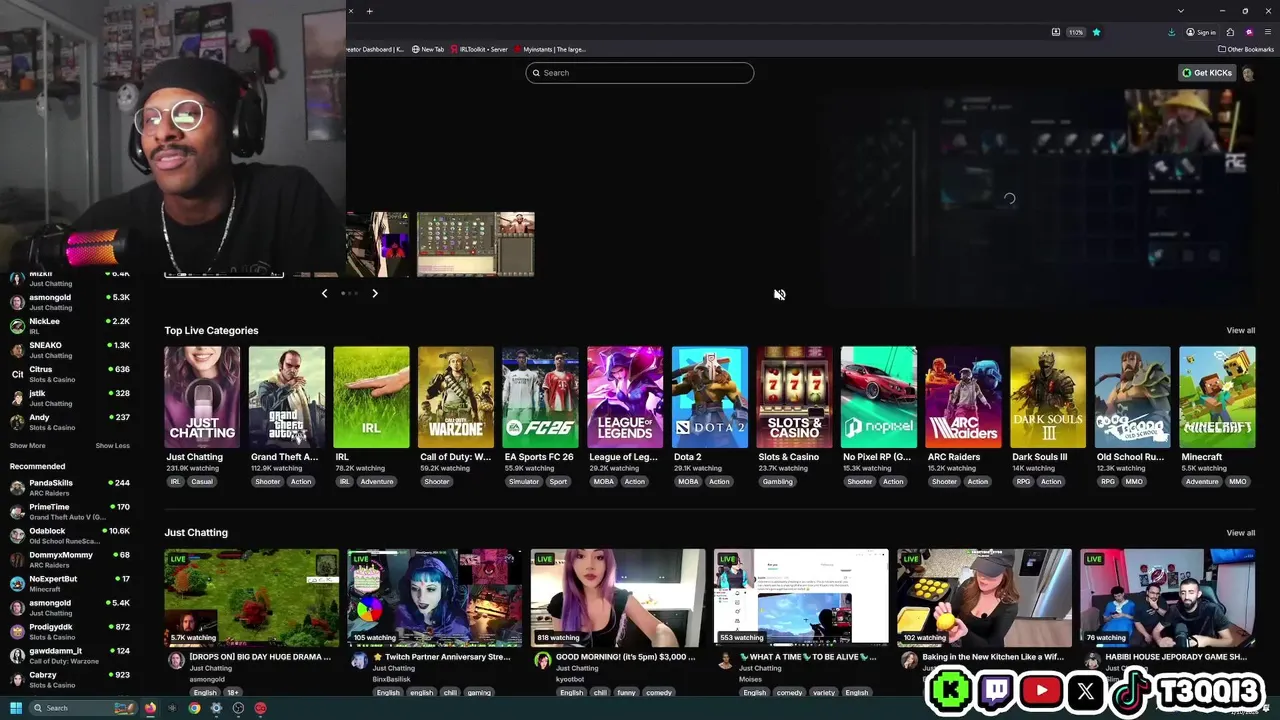Open new browser tab with plus icon
This screenshot has width=1280, height=720.
pos(369,11)
